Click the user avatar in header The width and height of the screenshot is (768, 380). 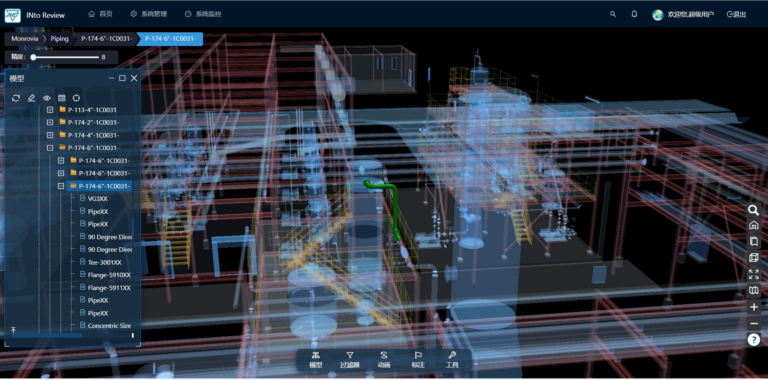tap(658, 15)
